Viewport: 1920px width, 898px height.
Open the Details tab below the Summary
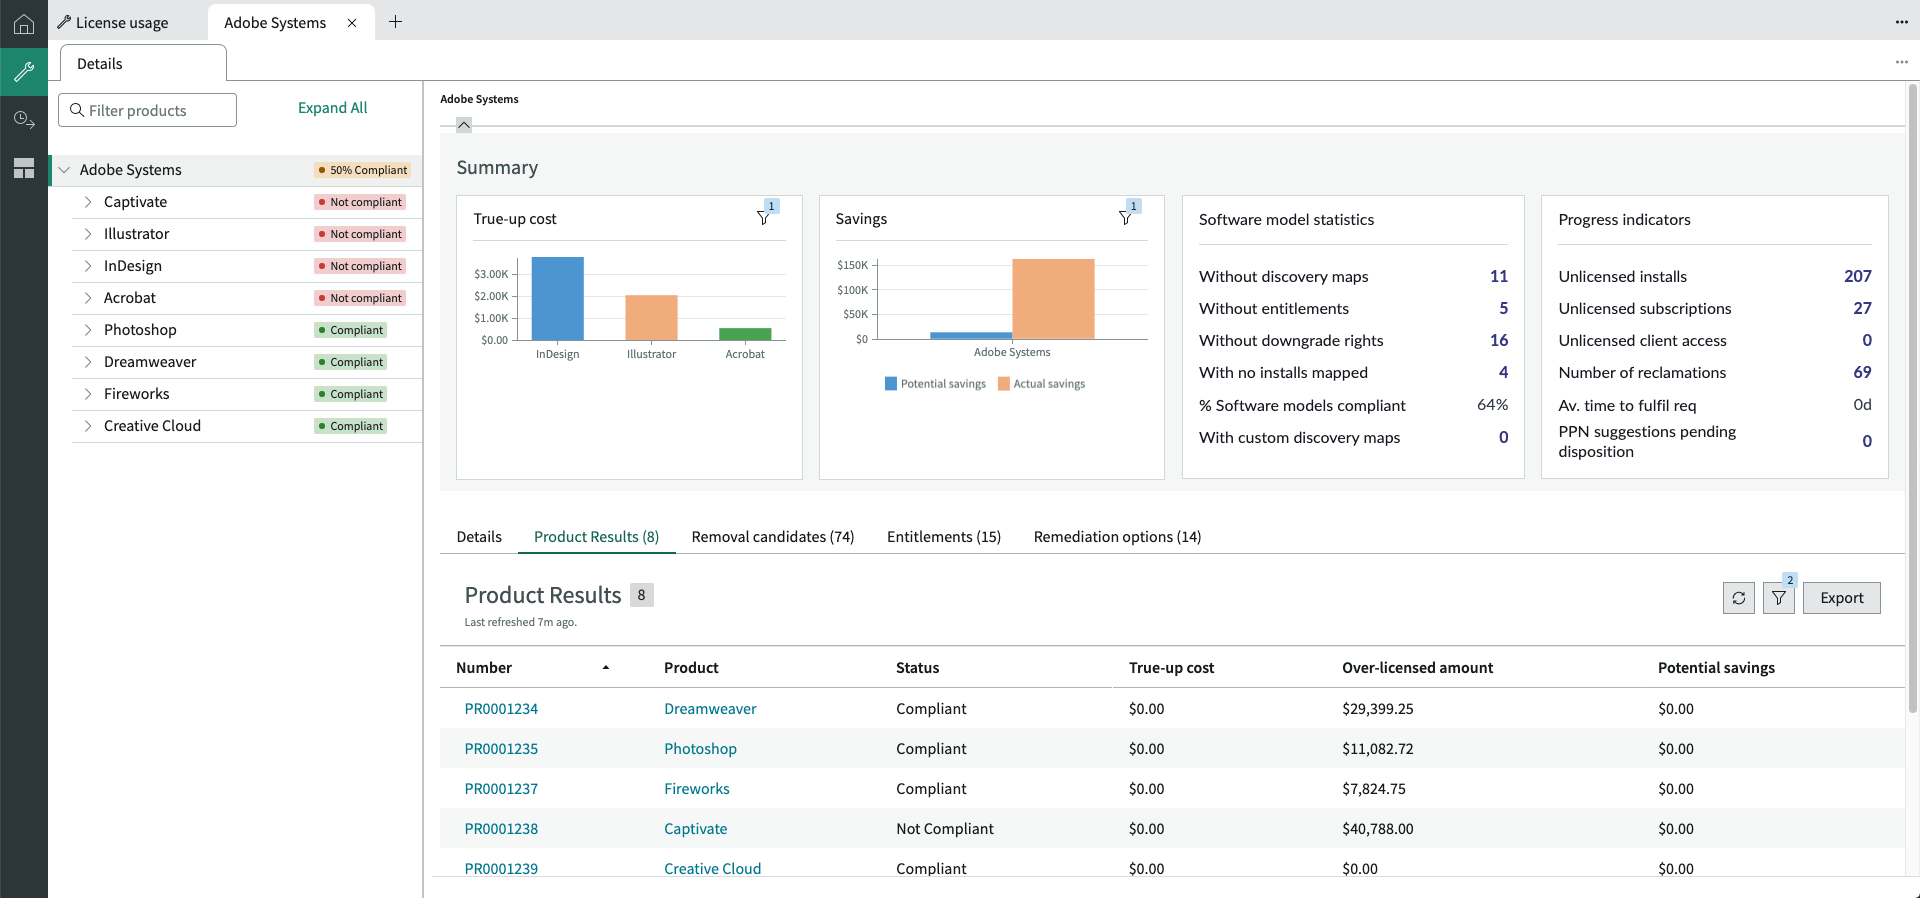(479, 537)
